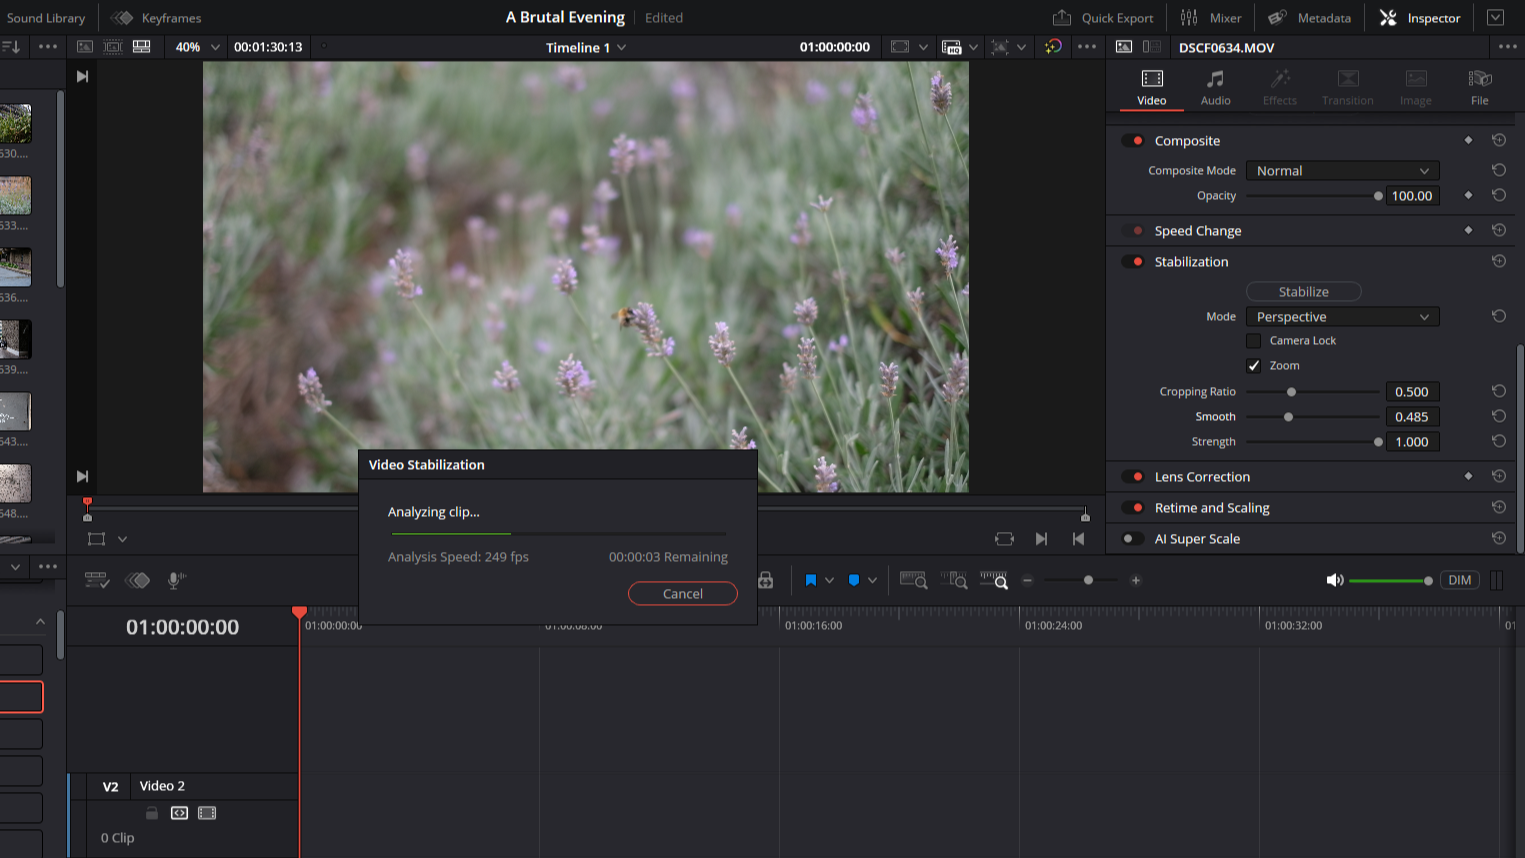Open the stabilization Mode Perspective dropdown
Image resolution: width=1525 pixels, height=858 pixels.
click(x=1342, y=317)
